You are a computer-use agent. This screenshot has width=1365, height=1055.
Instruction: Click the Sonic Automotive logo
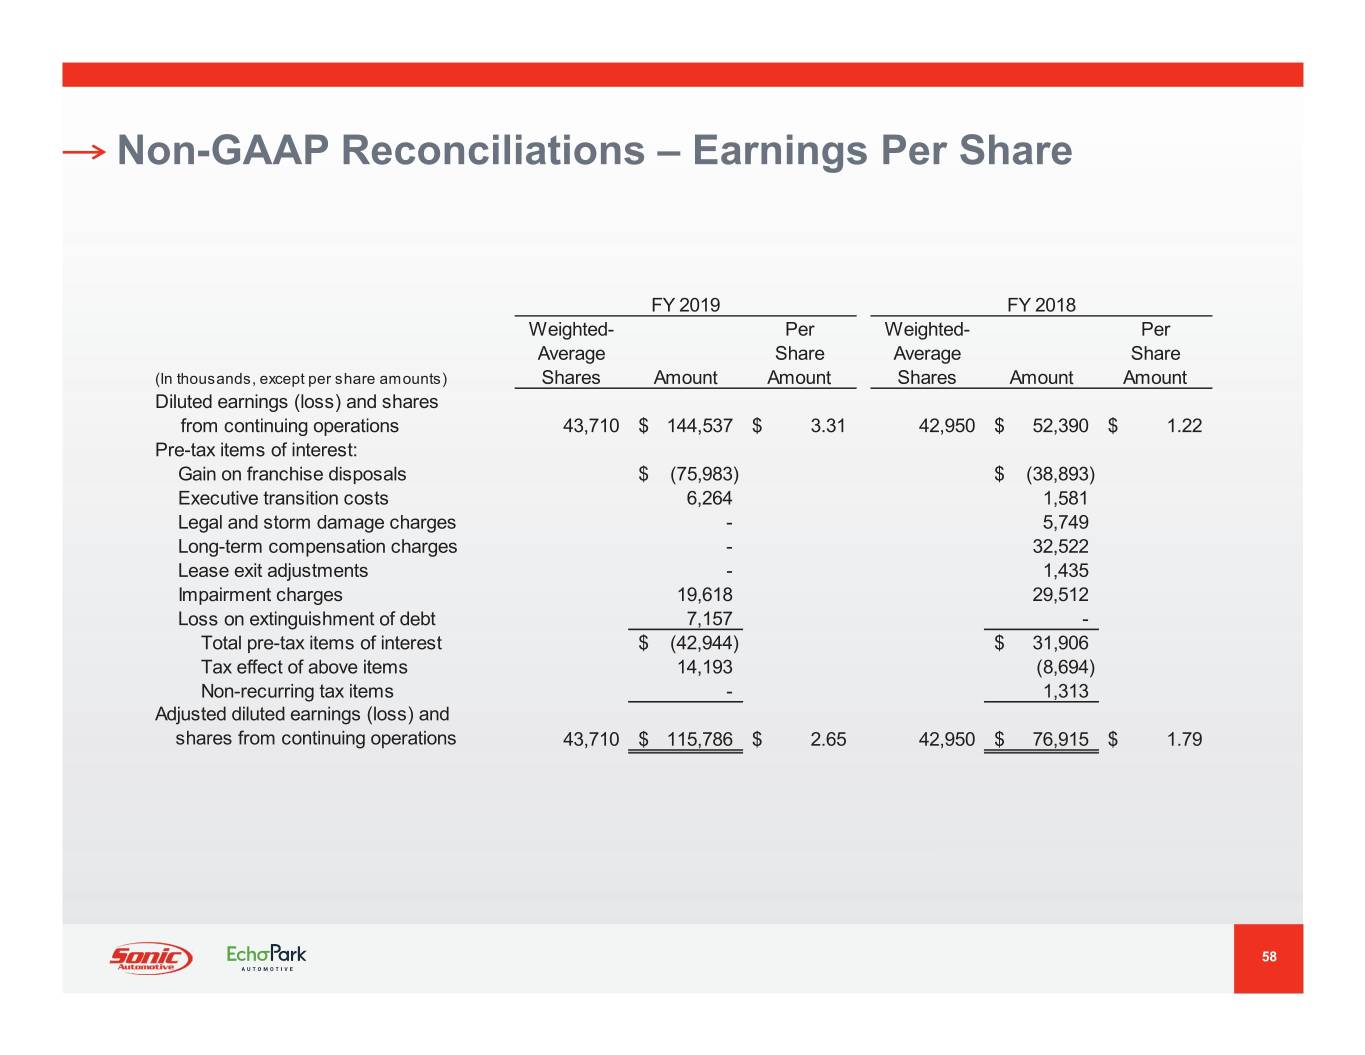click(150, 957)
